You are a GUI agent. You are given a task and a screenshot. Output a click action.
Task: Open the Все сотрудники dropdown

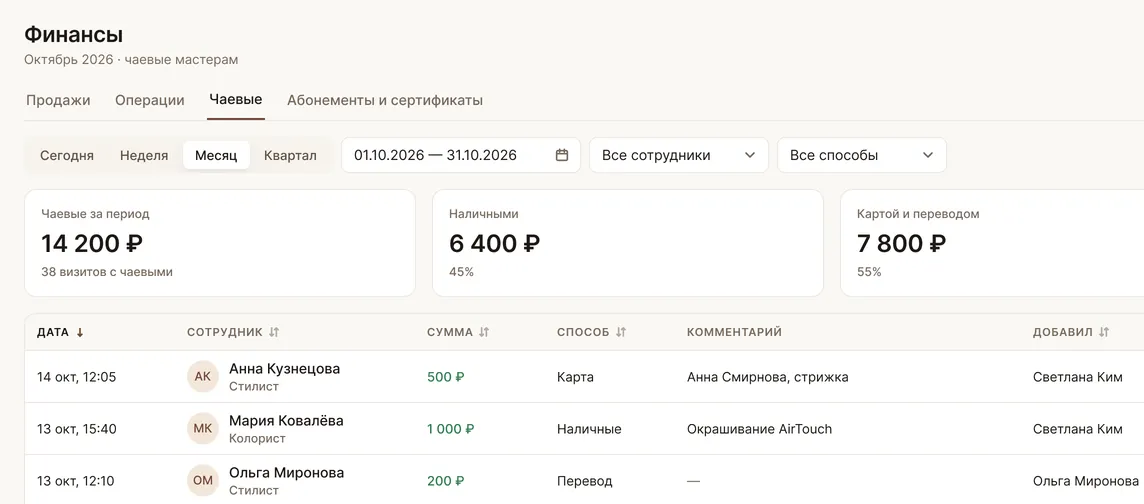point(679,155)
